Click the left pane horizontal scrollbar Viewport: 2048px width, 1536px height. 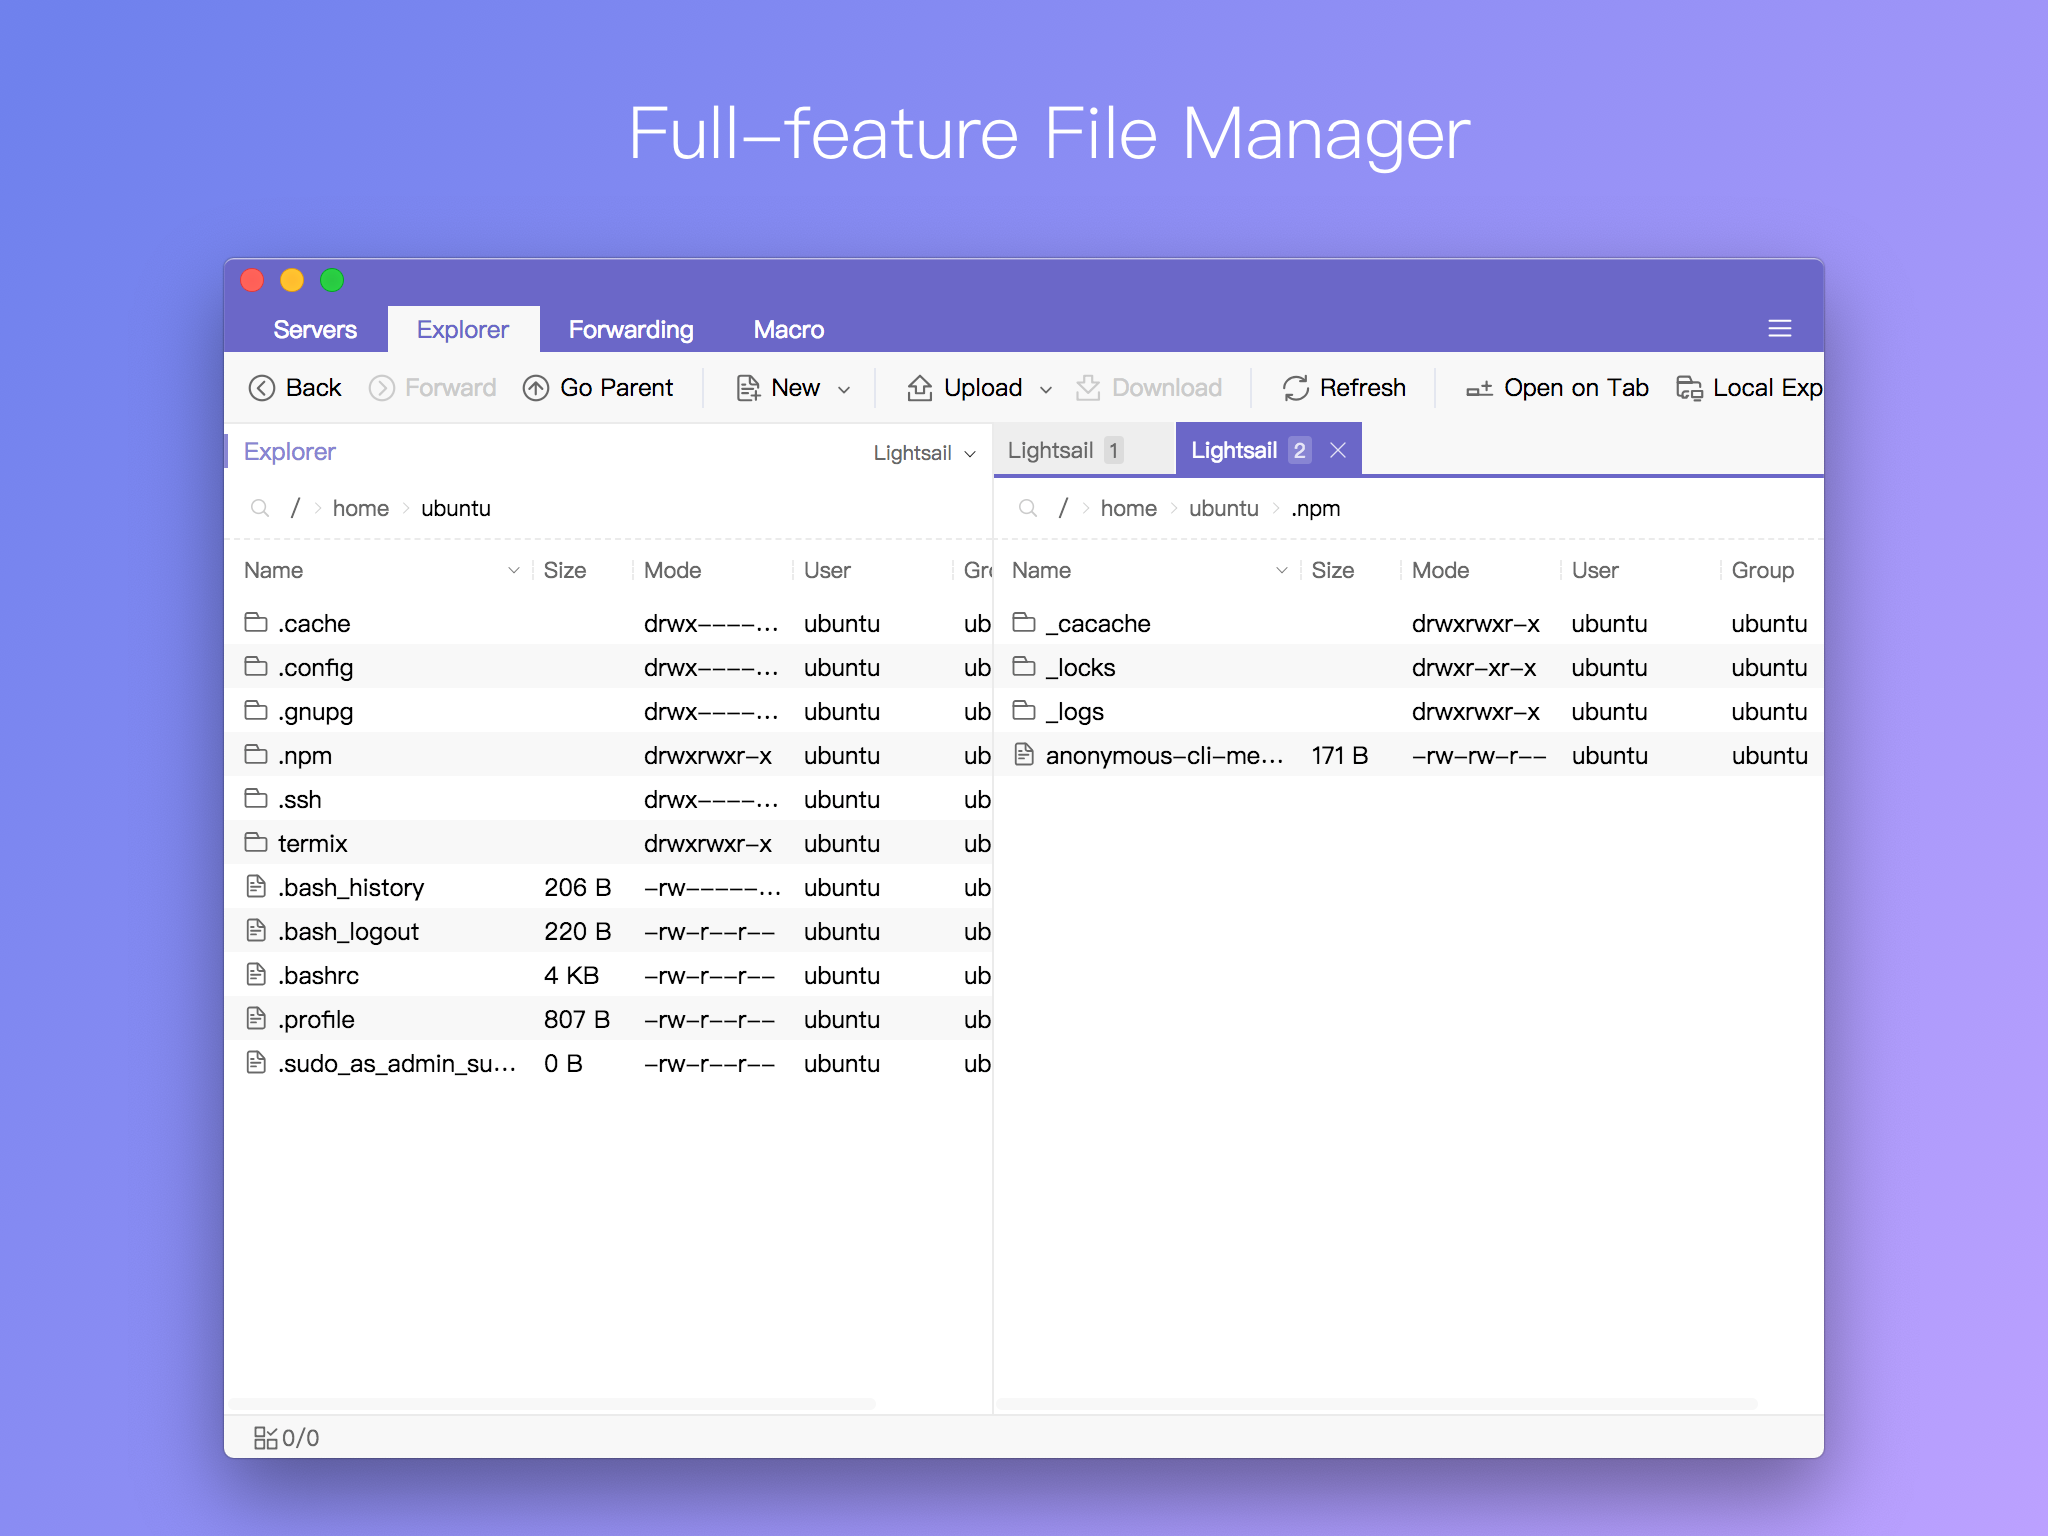(x=550, y=1404)
